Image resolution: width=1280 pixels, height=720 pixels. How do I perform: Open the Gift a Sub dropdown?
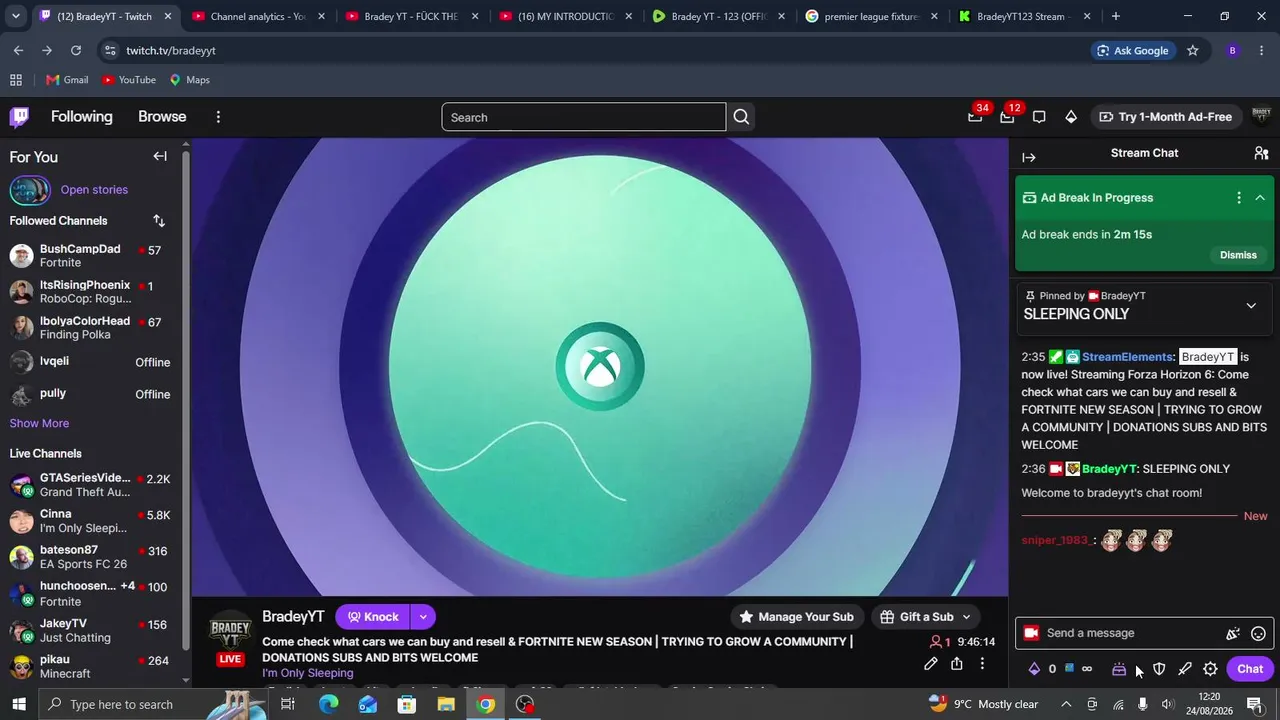pyautogui.click(x=925, y=617)
